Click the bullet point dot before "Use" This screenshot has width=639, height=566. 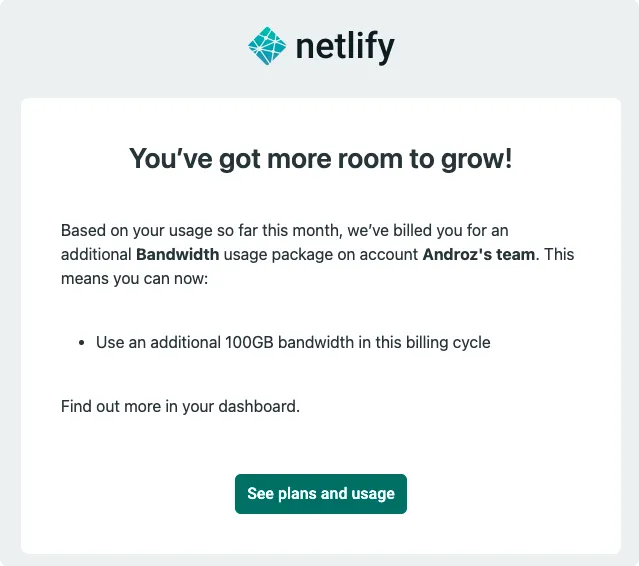click(81, 343)
